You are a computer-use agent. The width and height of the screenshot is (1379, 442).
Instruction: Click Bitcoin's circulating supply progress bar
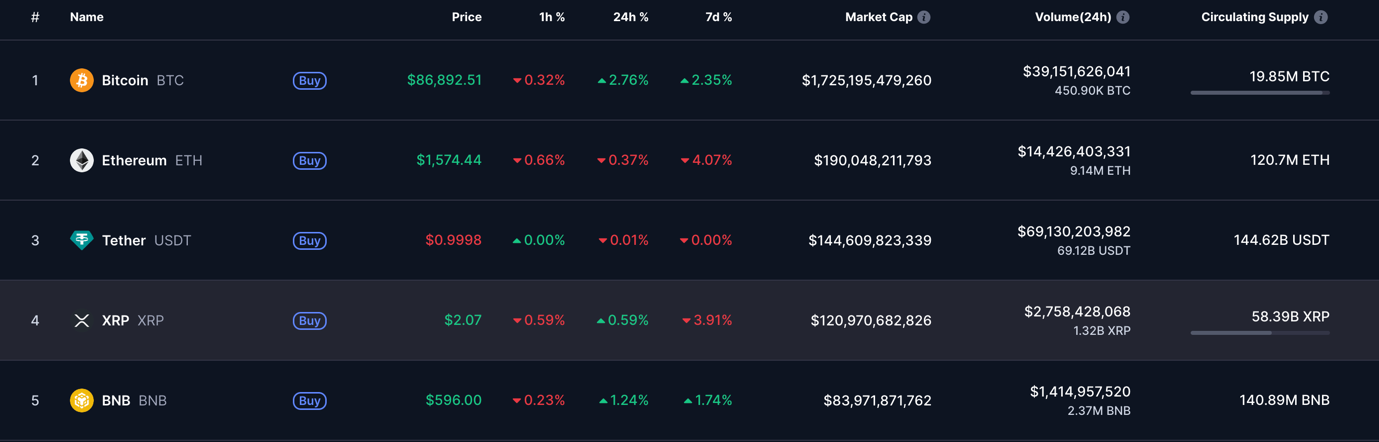(x=1260, y=93)
